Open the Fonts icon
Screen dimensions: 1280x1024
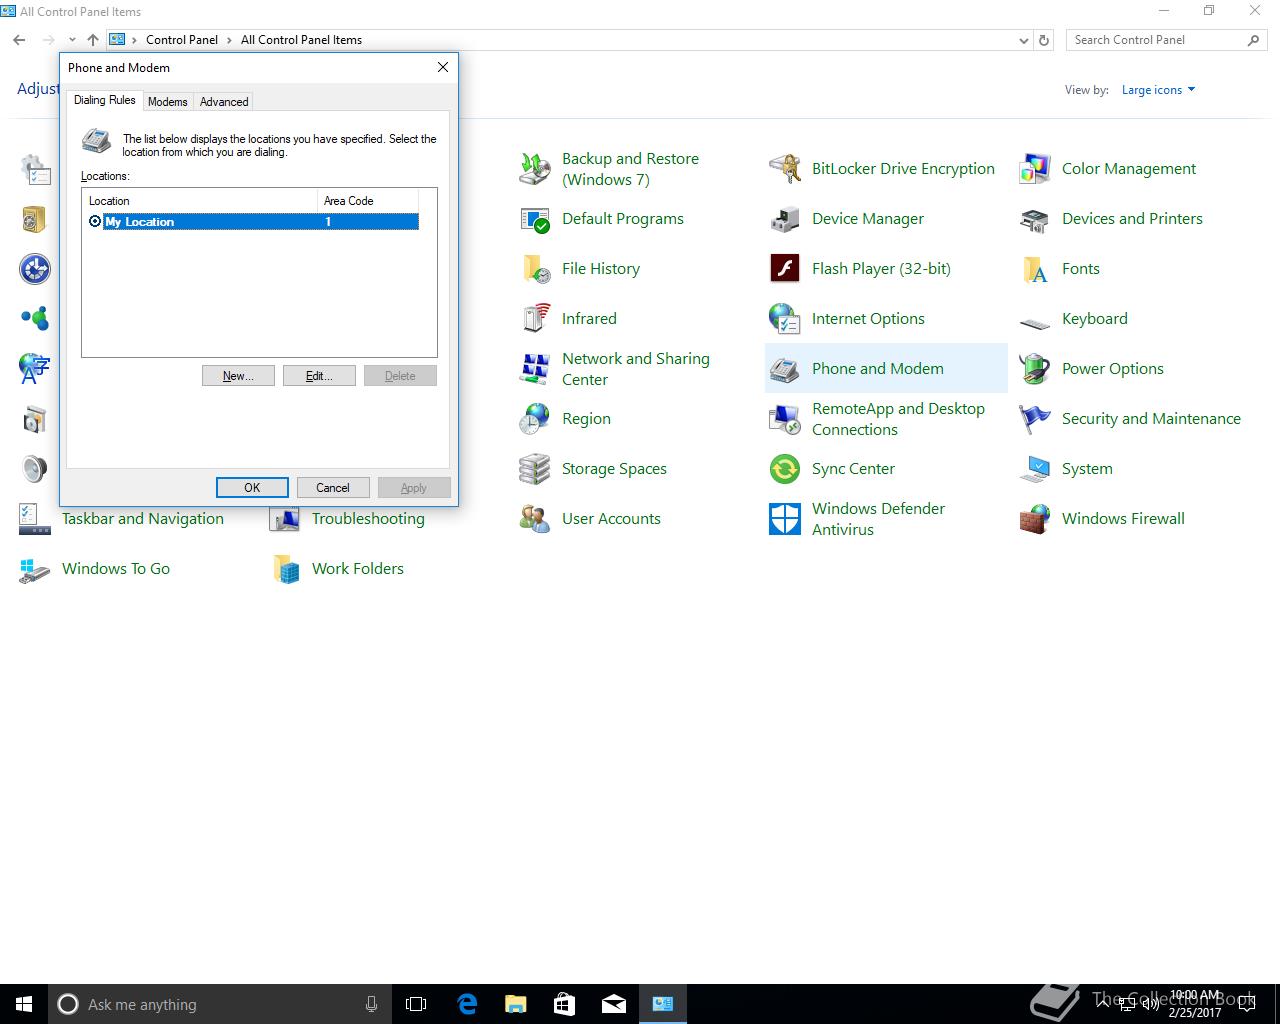(1035, 269)
